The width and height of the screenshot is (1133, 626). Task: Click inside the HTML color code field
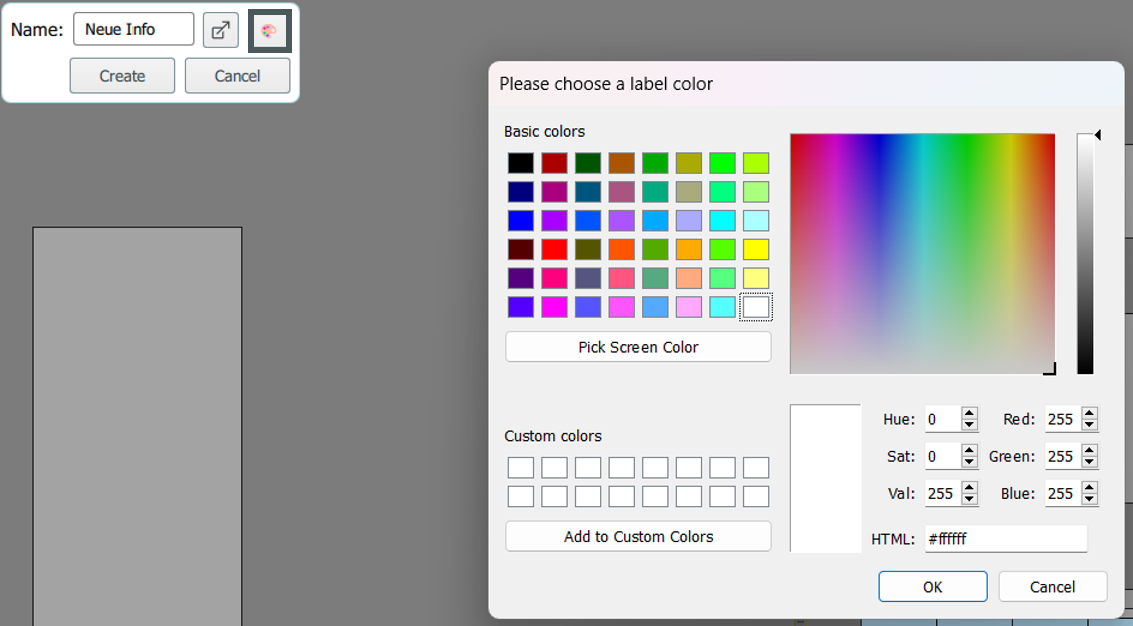pos(1005,539)
